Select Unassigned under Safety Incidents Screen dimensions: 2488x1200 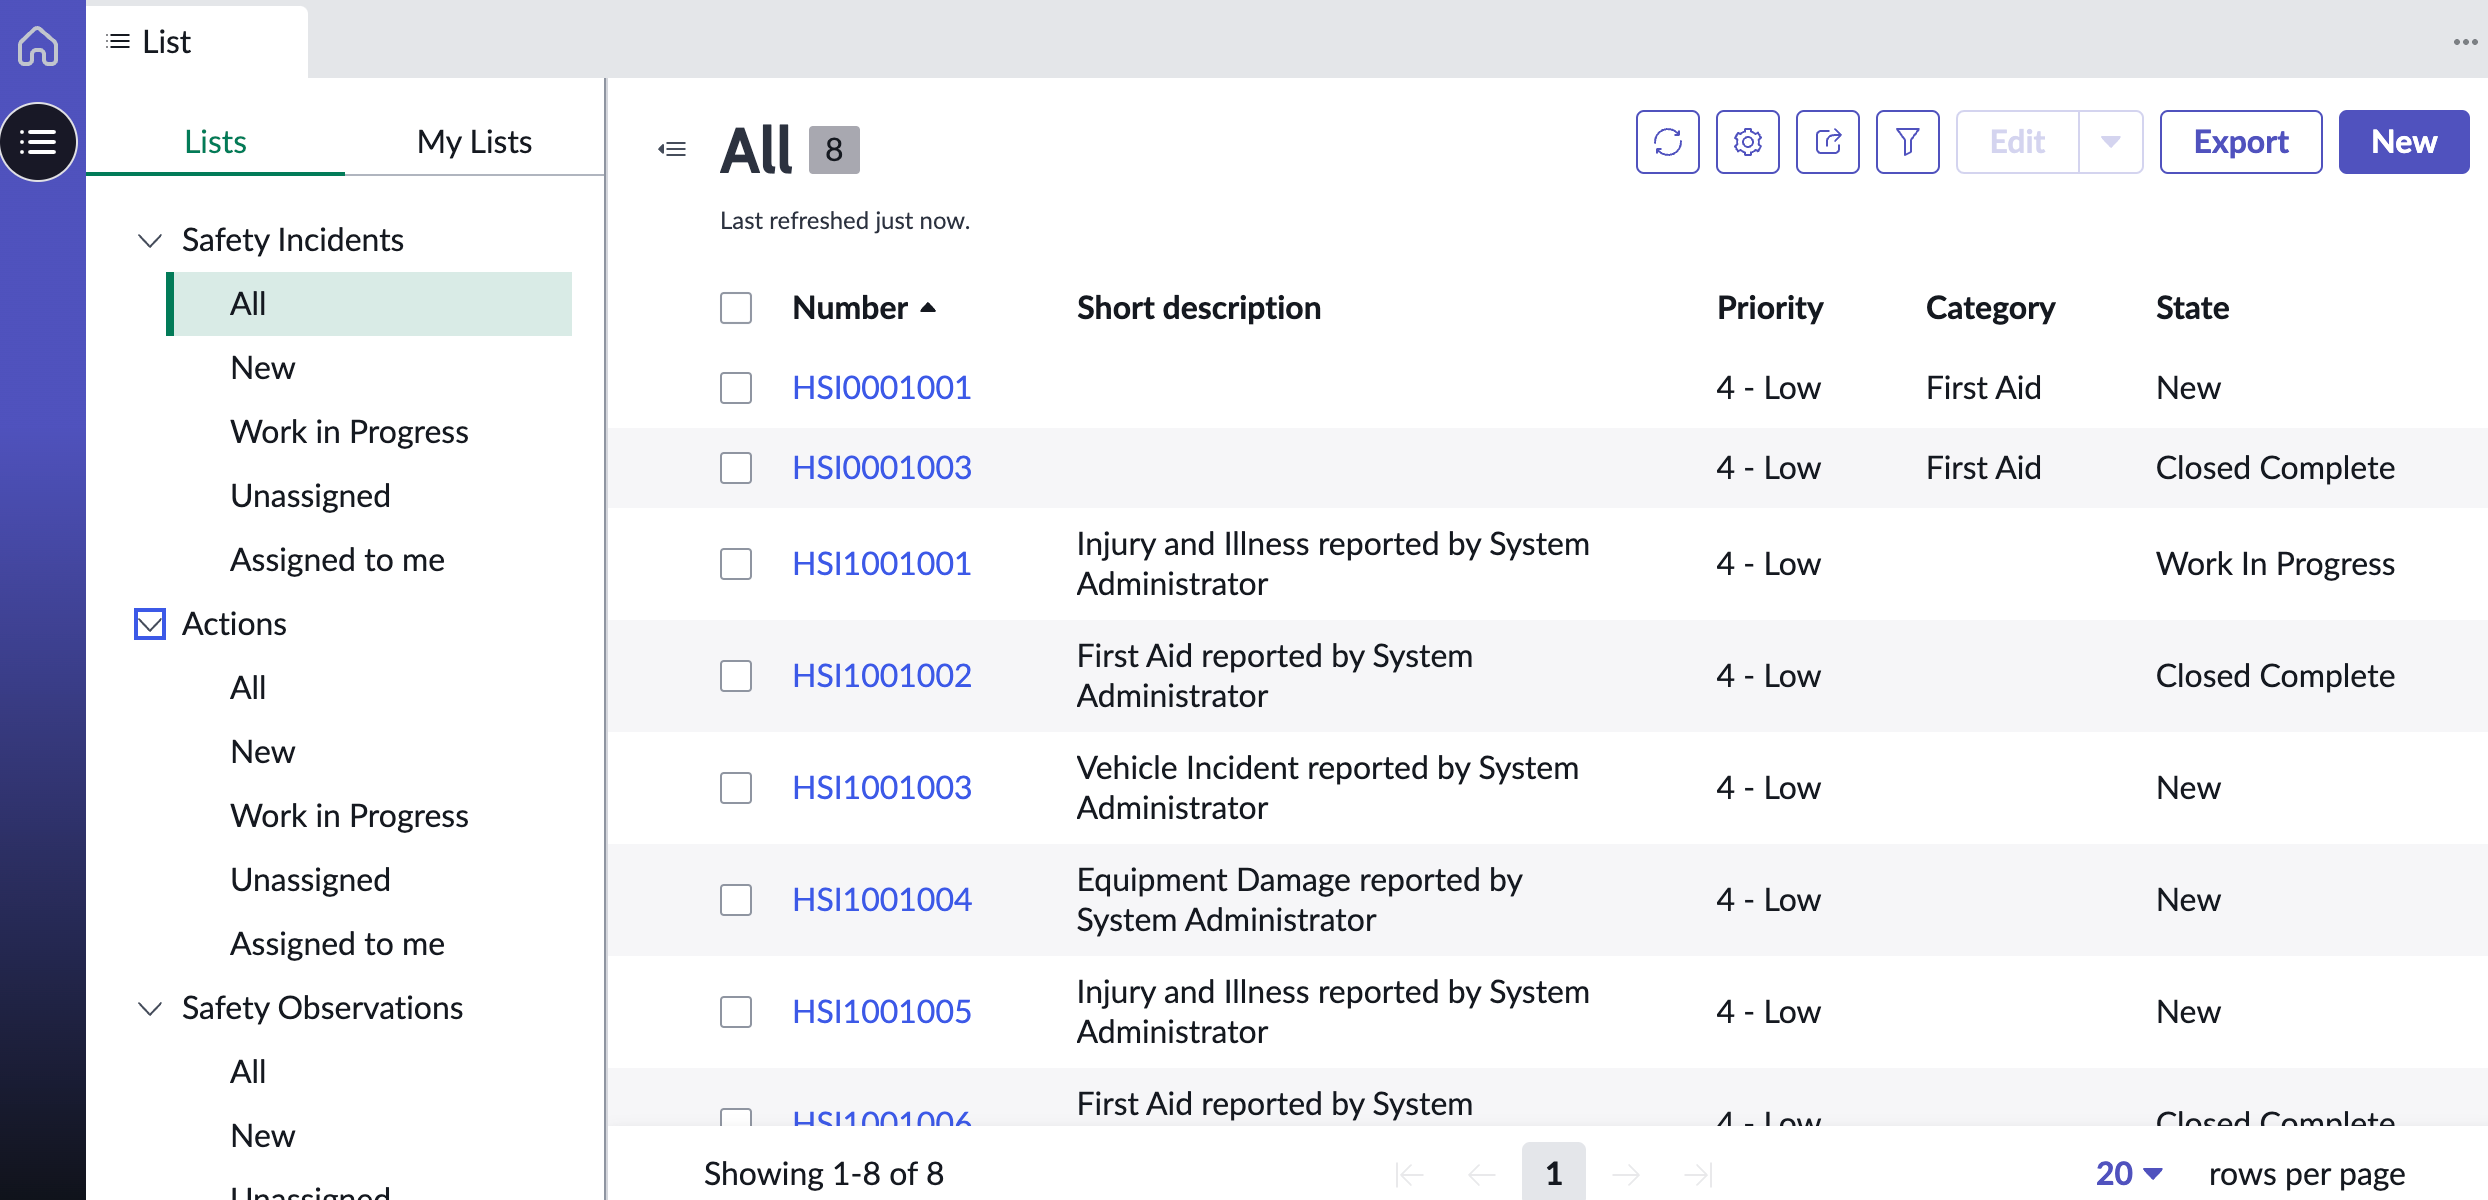coord(310,496)
